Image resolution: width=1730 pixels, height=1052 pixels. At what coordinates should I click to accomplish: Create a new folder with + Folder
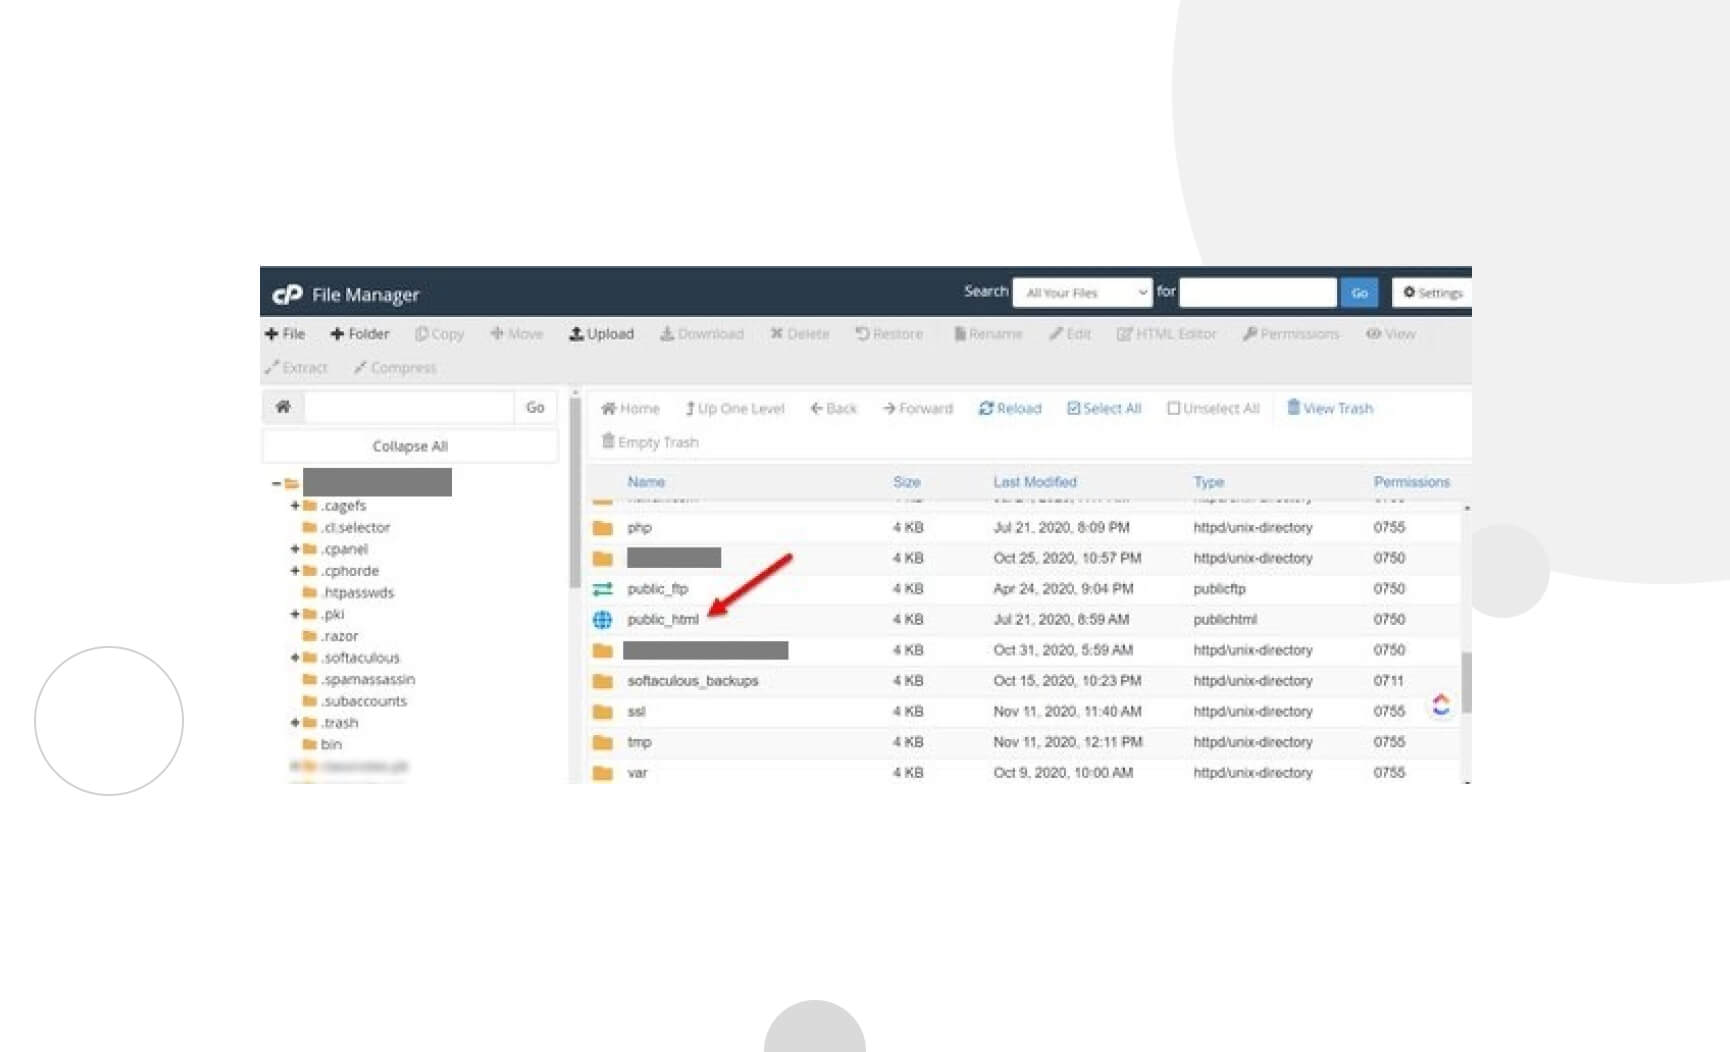359,334
